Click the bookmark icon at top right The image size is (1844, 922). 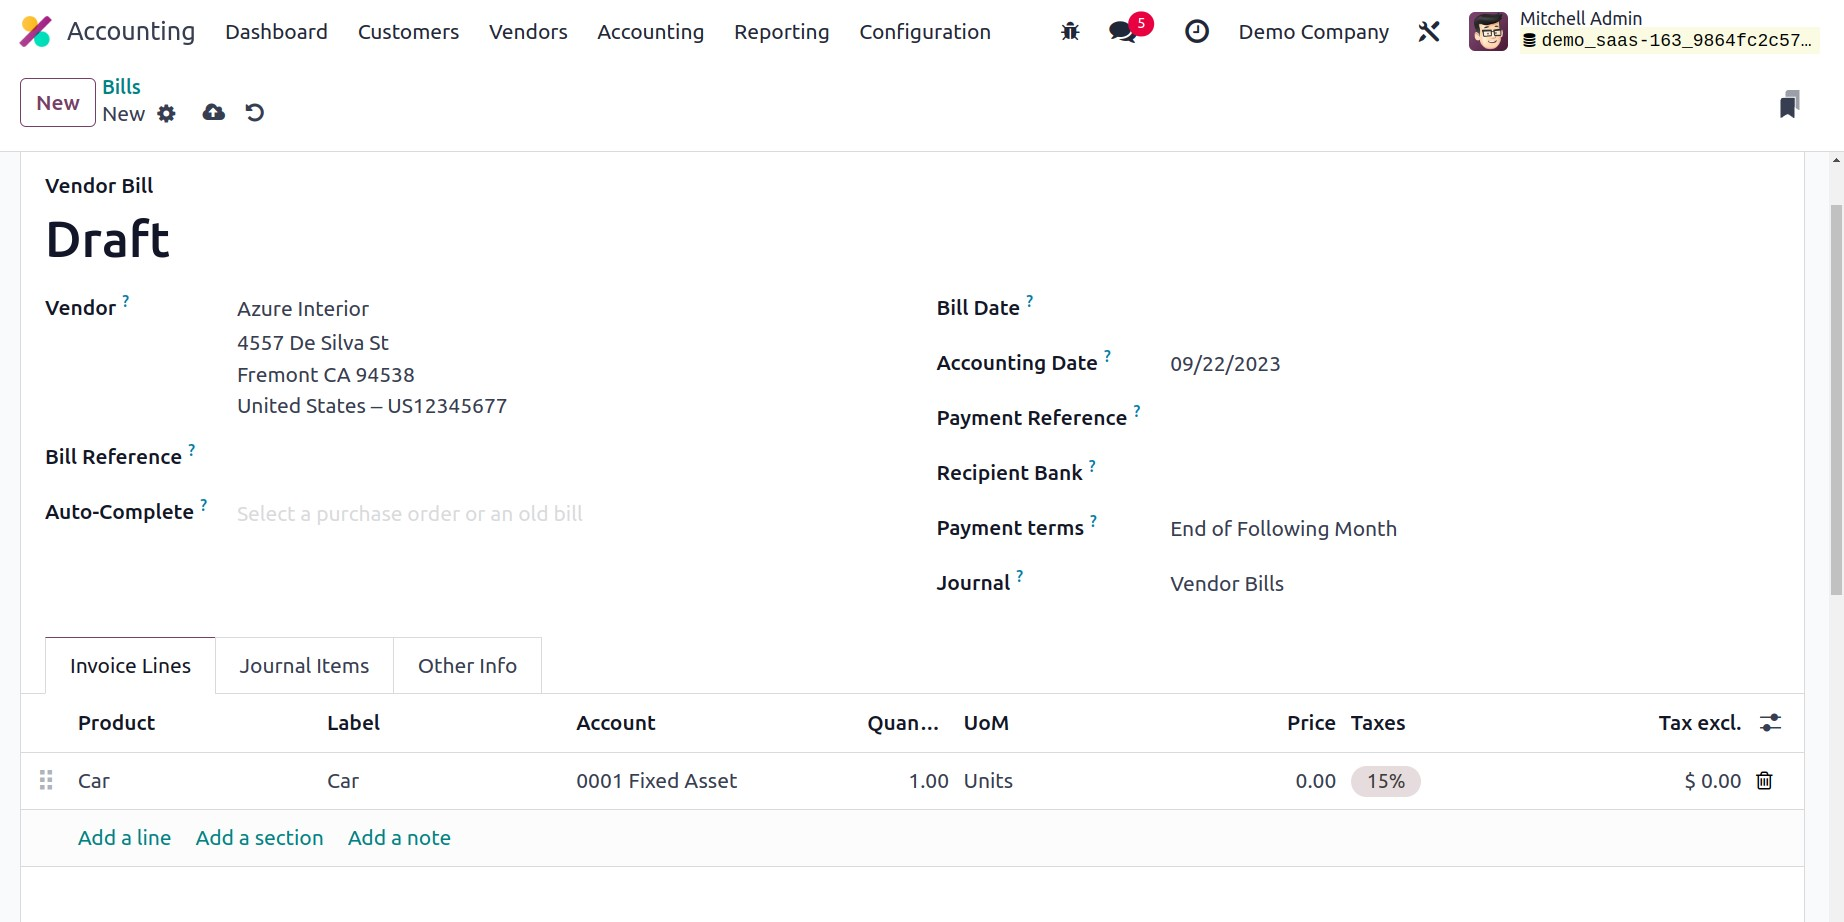pyautogui.click(x=1789, y=105)
